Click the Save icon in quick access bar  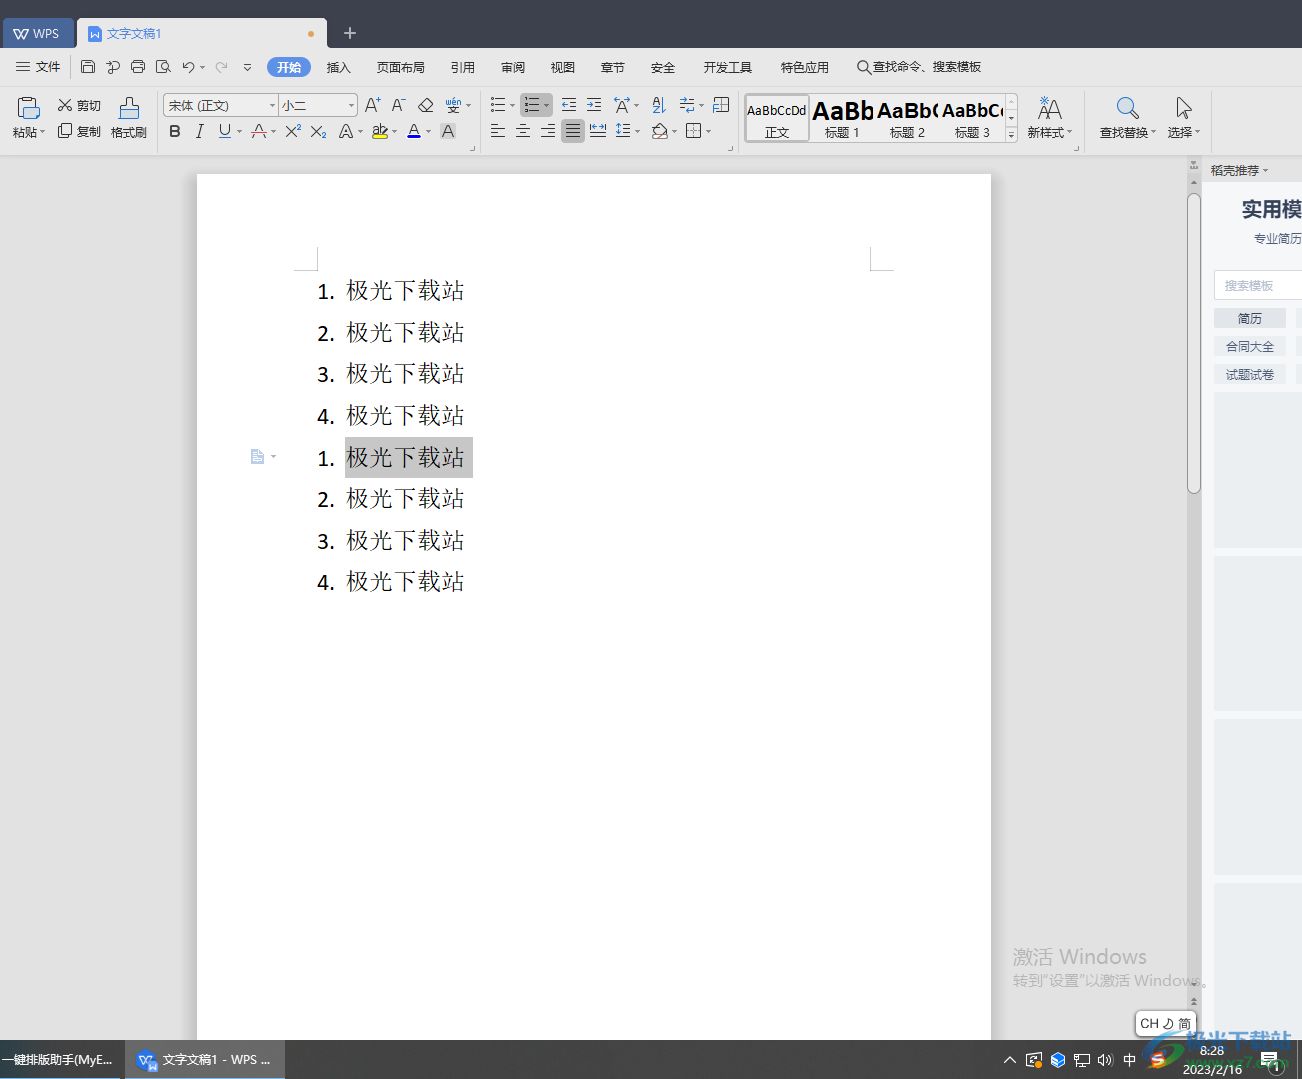coord(88,67)
